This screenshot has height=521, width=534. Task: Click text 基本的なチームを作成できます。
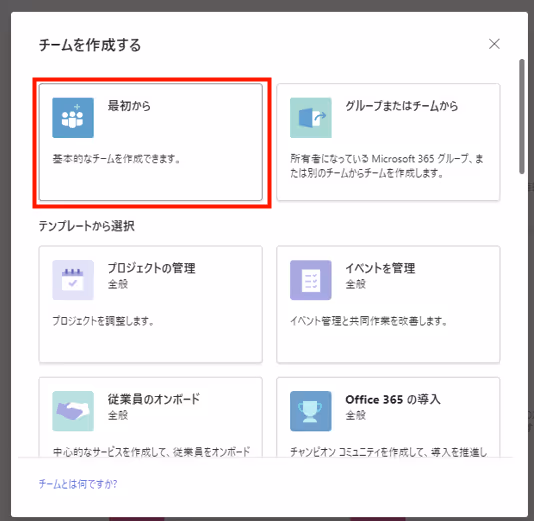116,159
